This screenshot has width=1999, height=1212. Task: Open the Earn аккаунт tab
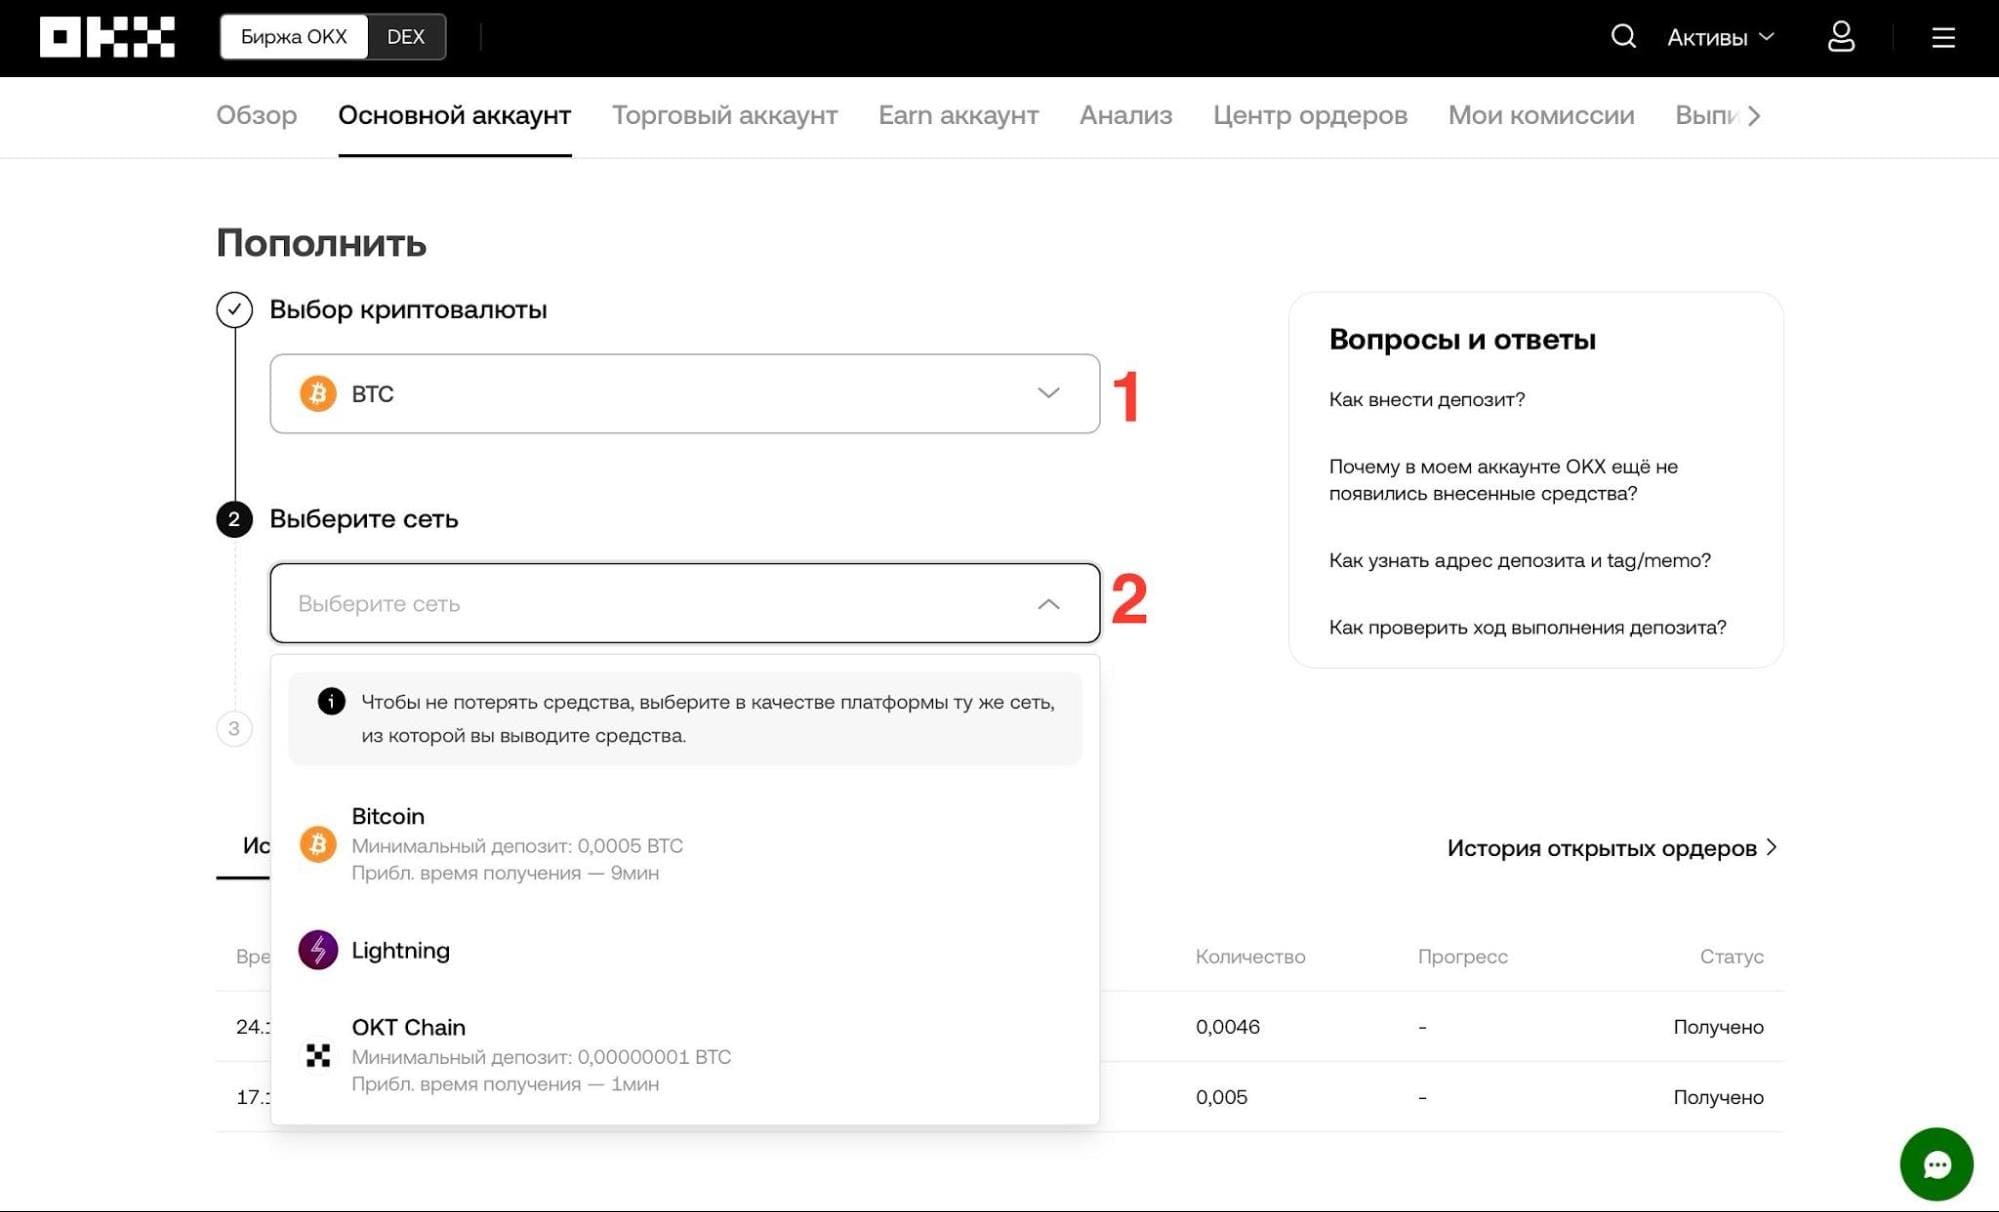point(958,115)
